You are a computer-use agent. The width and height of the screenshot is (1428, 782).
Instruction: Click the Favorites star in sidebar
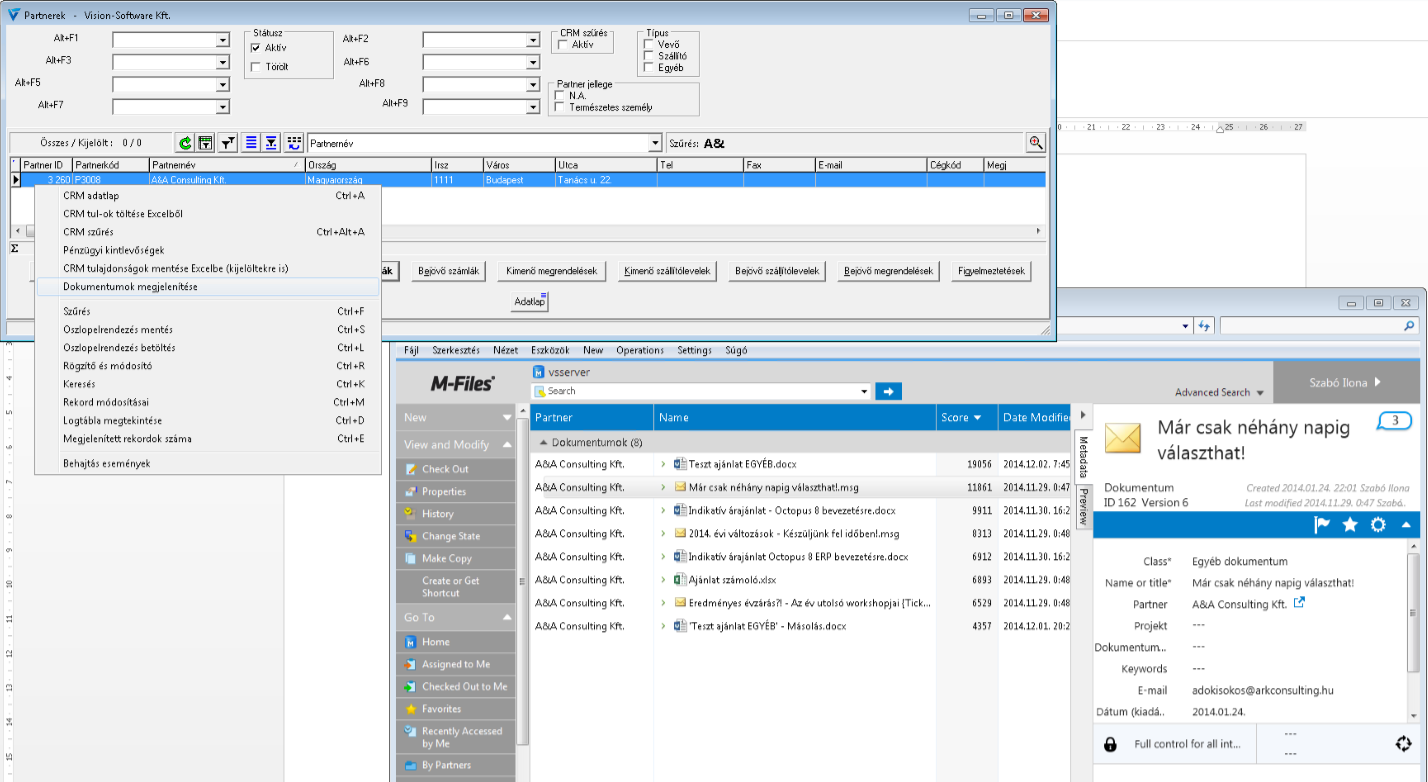click(410, 708)
